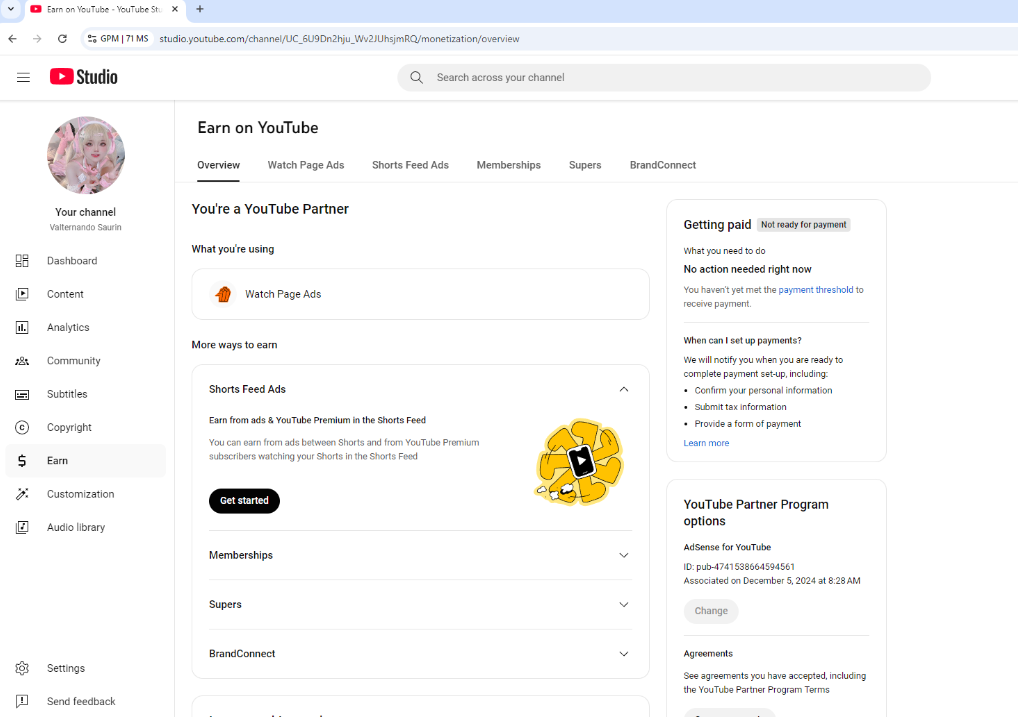Click the Dashboard sidebar icon
The image size is (1018, 717).
pos(22,260)
